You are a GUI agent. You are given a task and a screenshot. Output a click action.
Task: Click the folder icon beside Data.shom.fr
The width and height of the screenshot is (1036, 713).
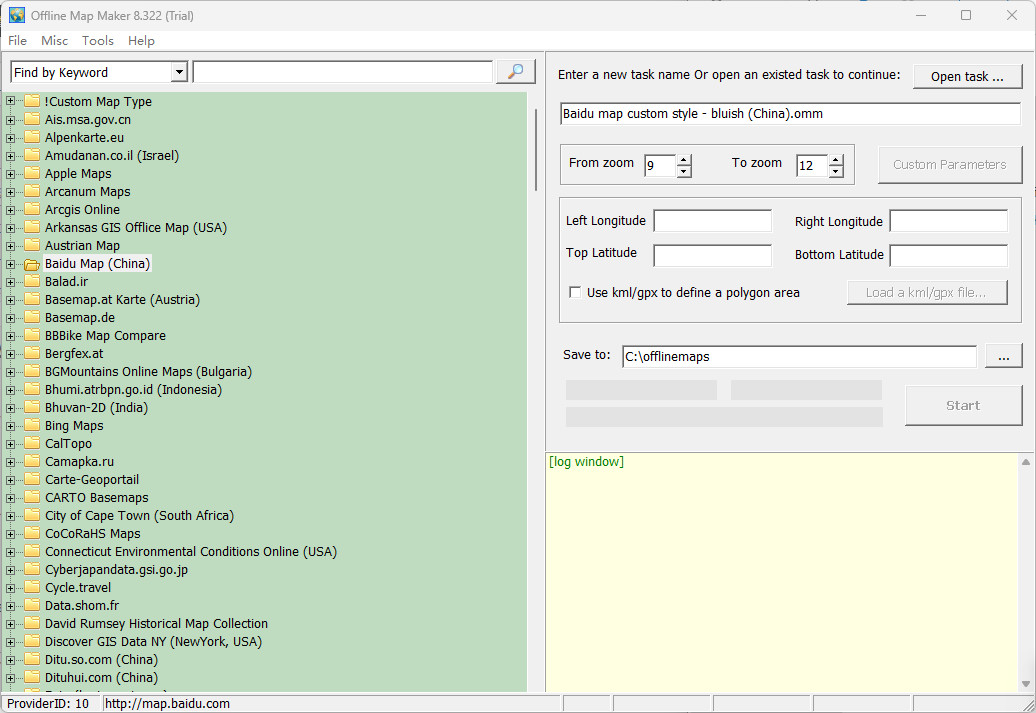coord(32,605)
